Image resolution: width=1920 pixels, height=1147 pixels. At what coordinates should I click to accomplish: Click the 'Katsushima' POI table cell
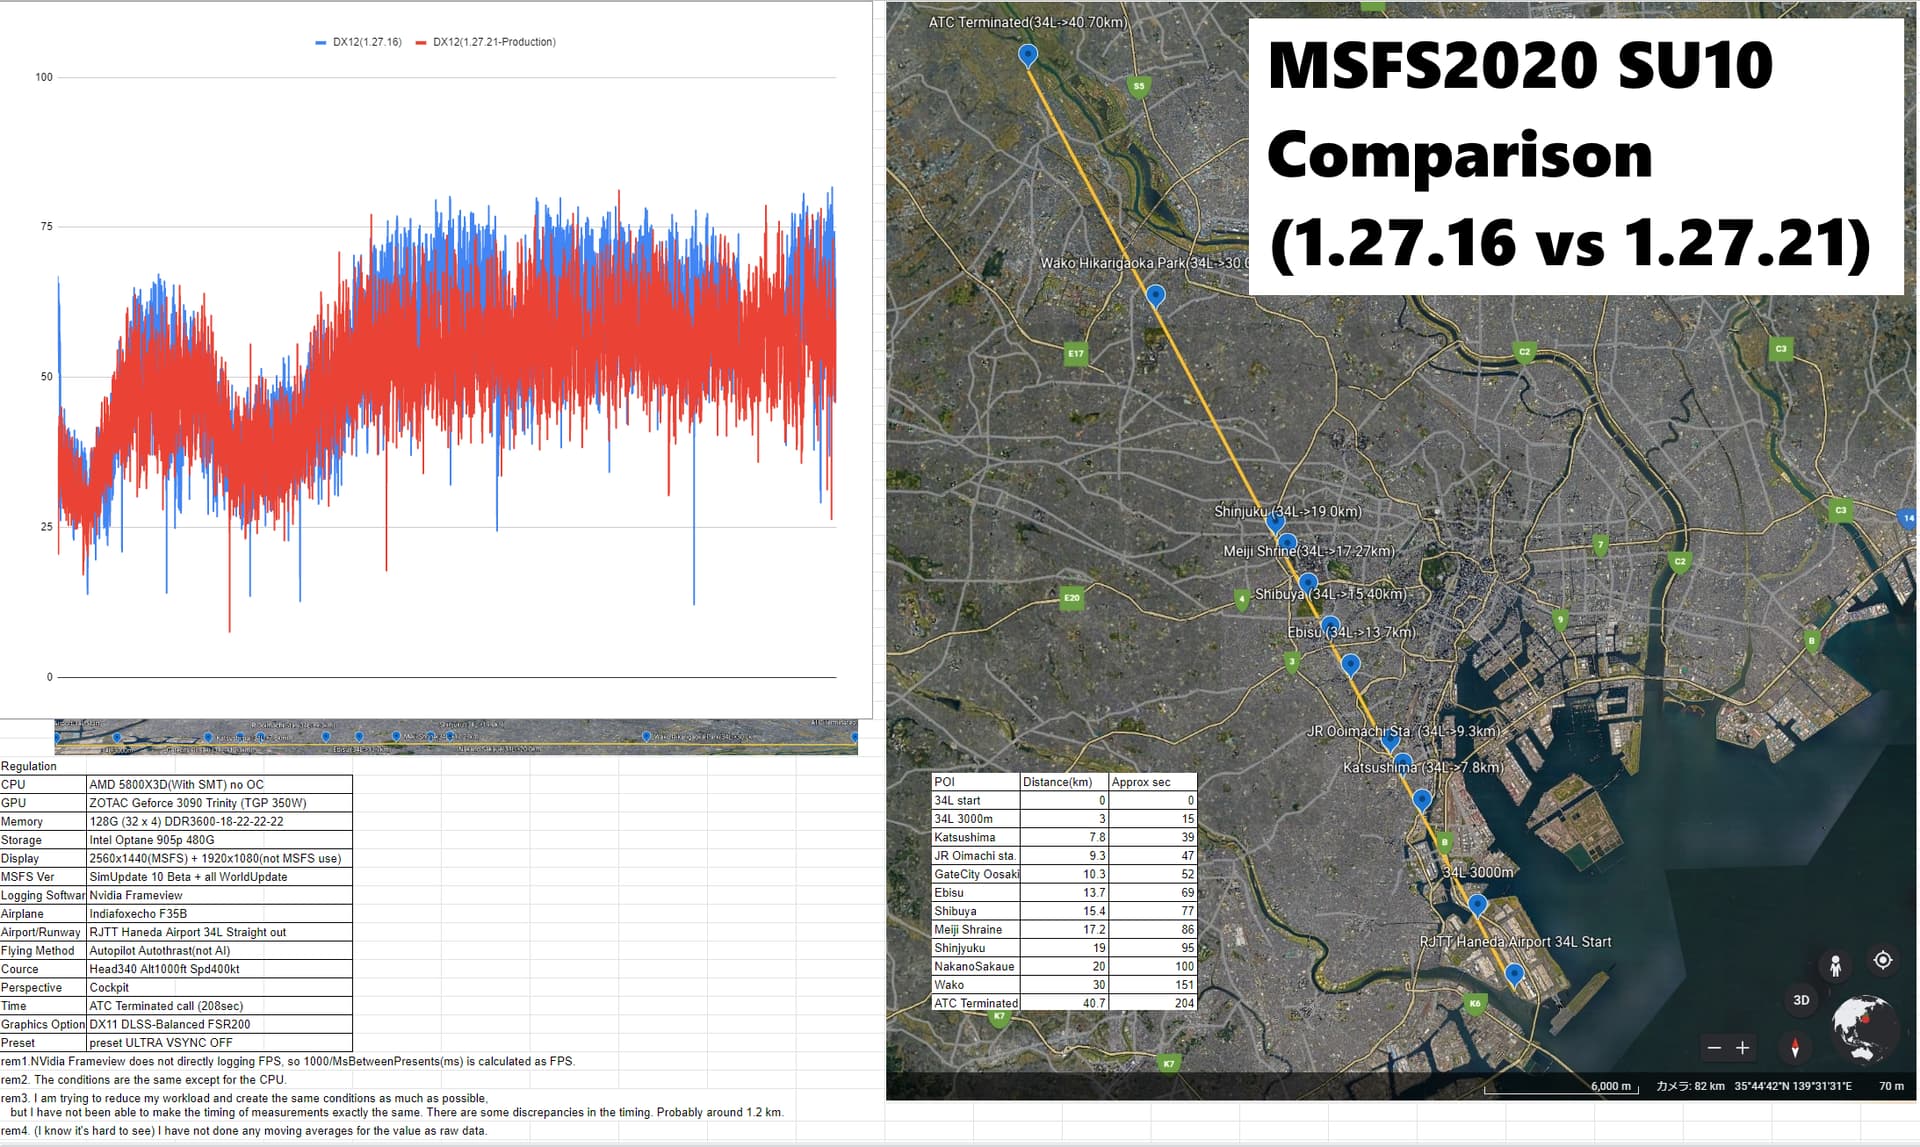click(975, 837)
